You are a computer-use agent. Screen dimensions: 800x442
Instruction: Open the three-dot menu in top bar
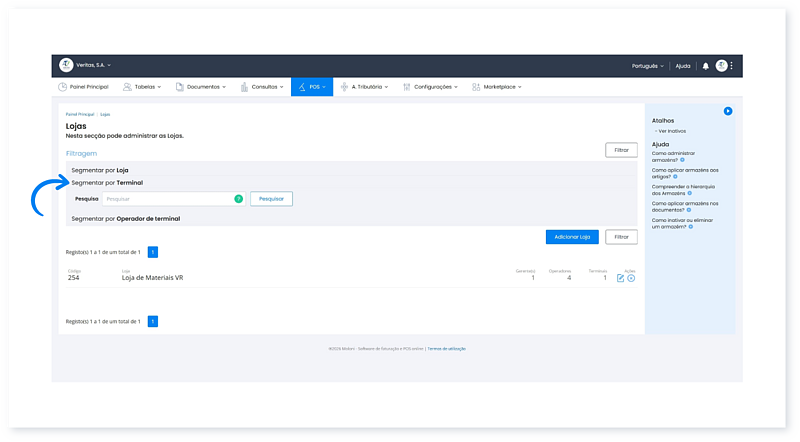pyautogui.click(x=732, y=66)
